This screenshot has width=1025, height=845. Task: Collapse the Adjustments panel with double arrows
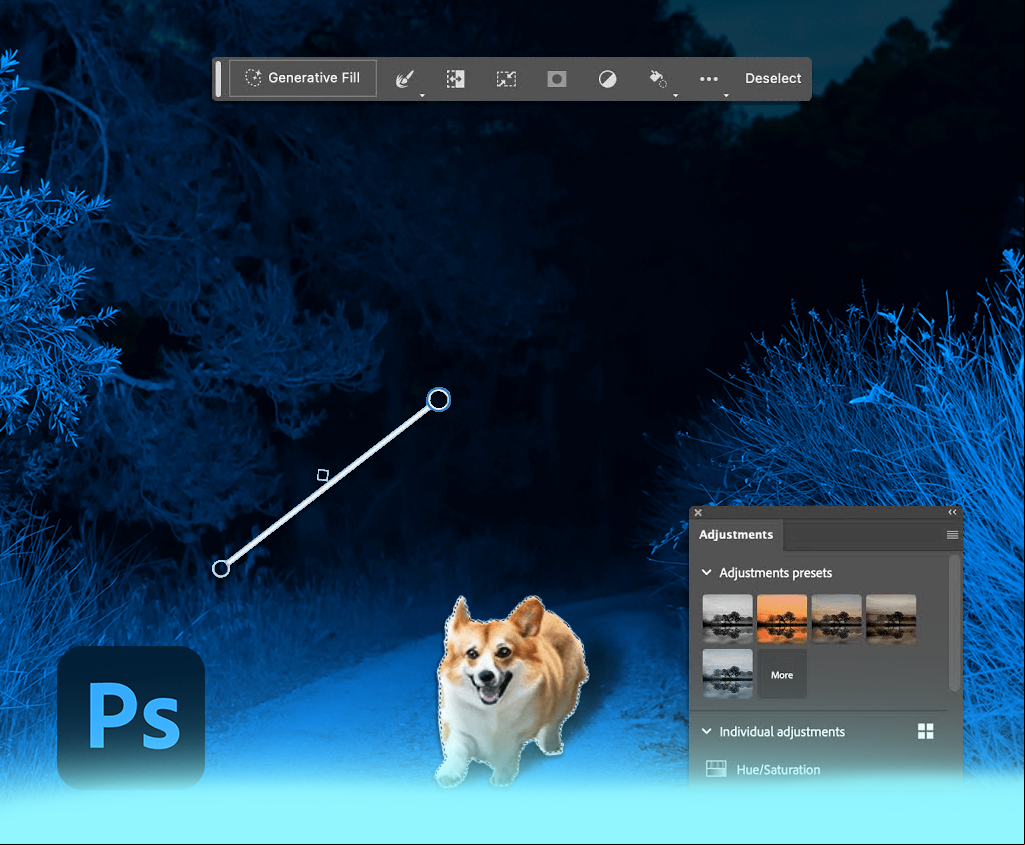952,512
